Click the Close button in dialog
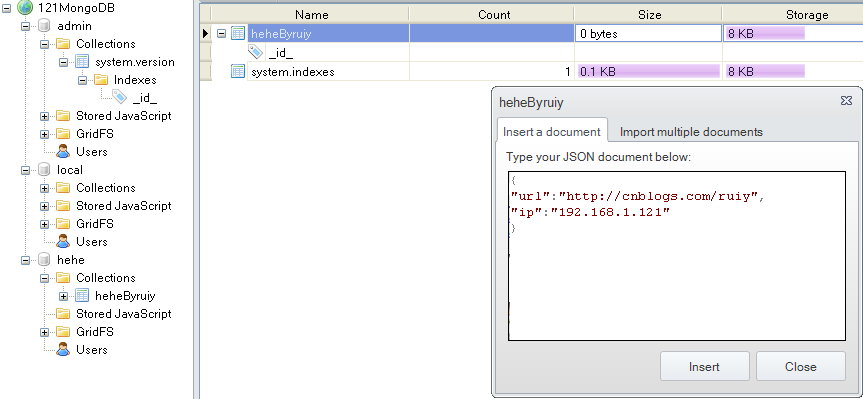Screen dimensions: 863x399 [801, 367]
